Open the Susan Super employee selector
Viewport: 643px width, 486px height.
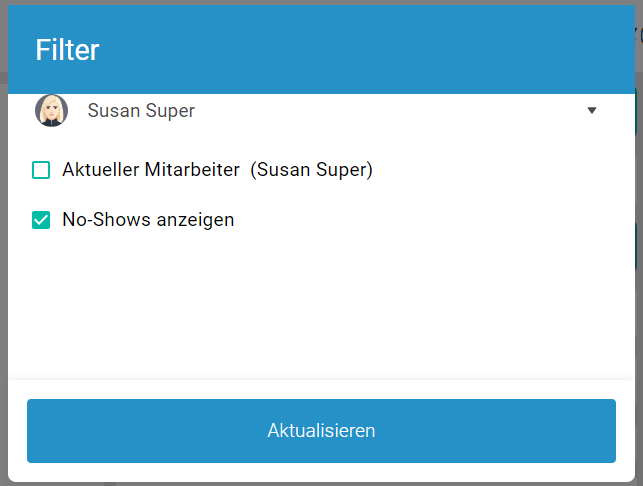[141, 111]
